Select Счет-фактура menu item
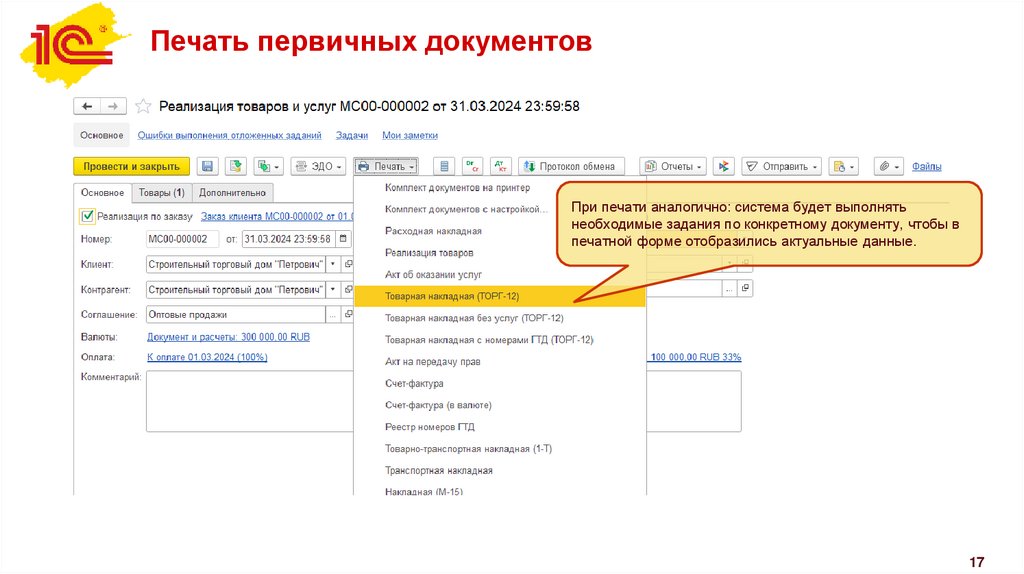Image resolution: width=1024 pixels, height=574 pixels. tap(500, 383)
